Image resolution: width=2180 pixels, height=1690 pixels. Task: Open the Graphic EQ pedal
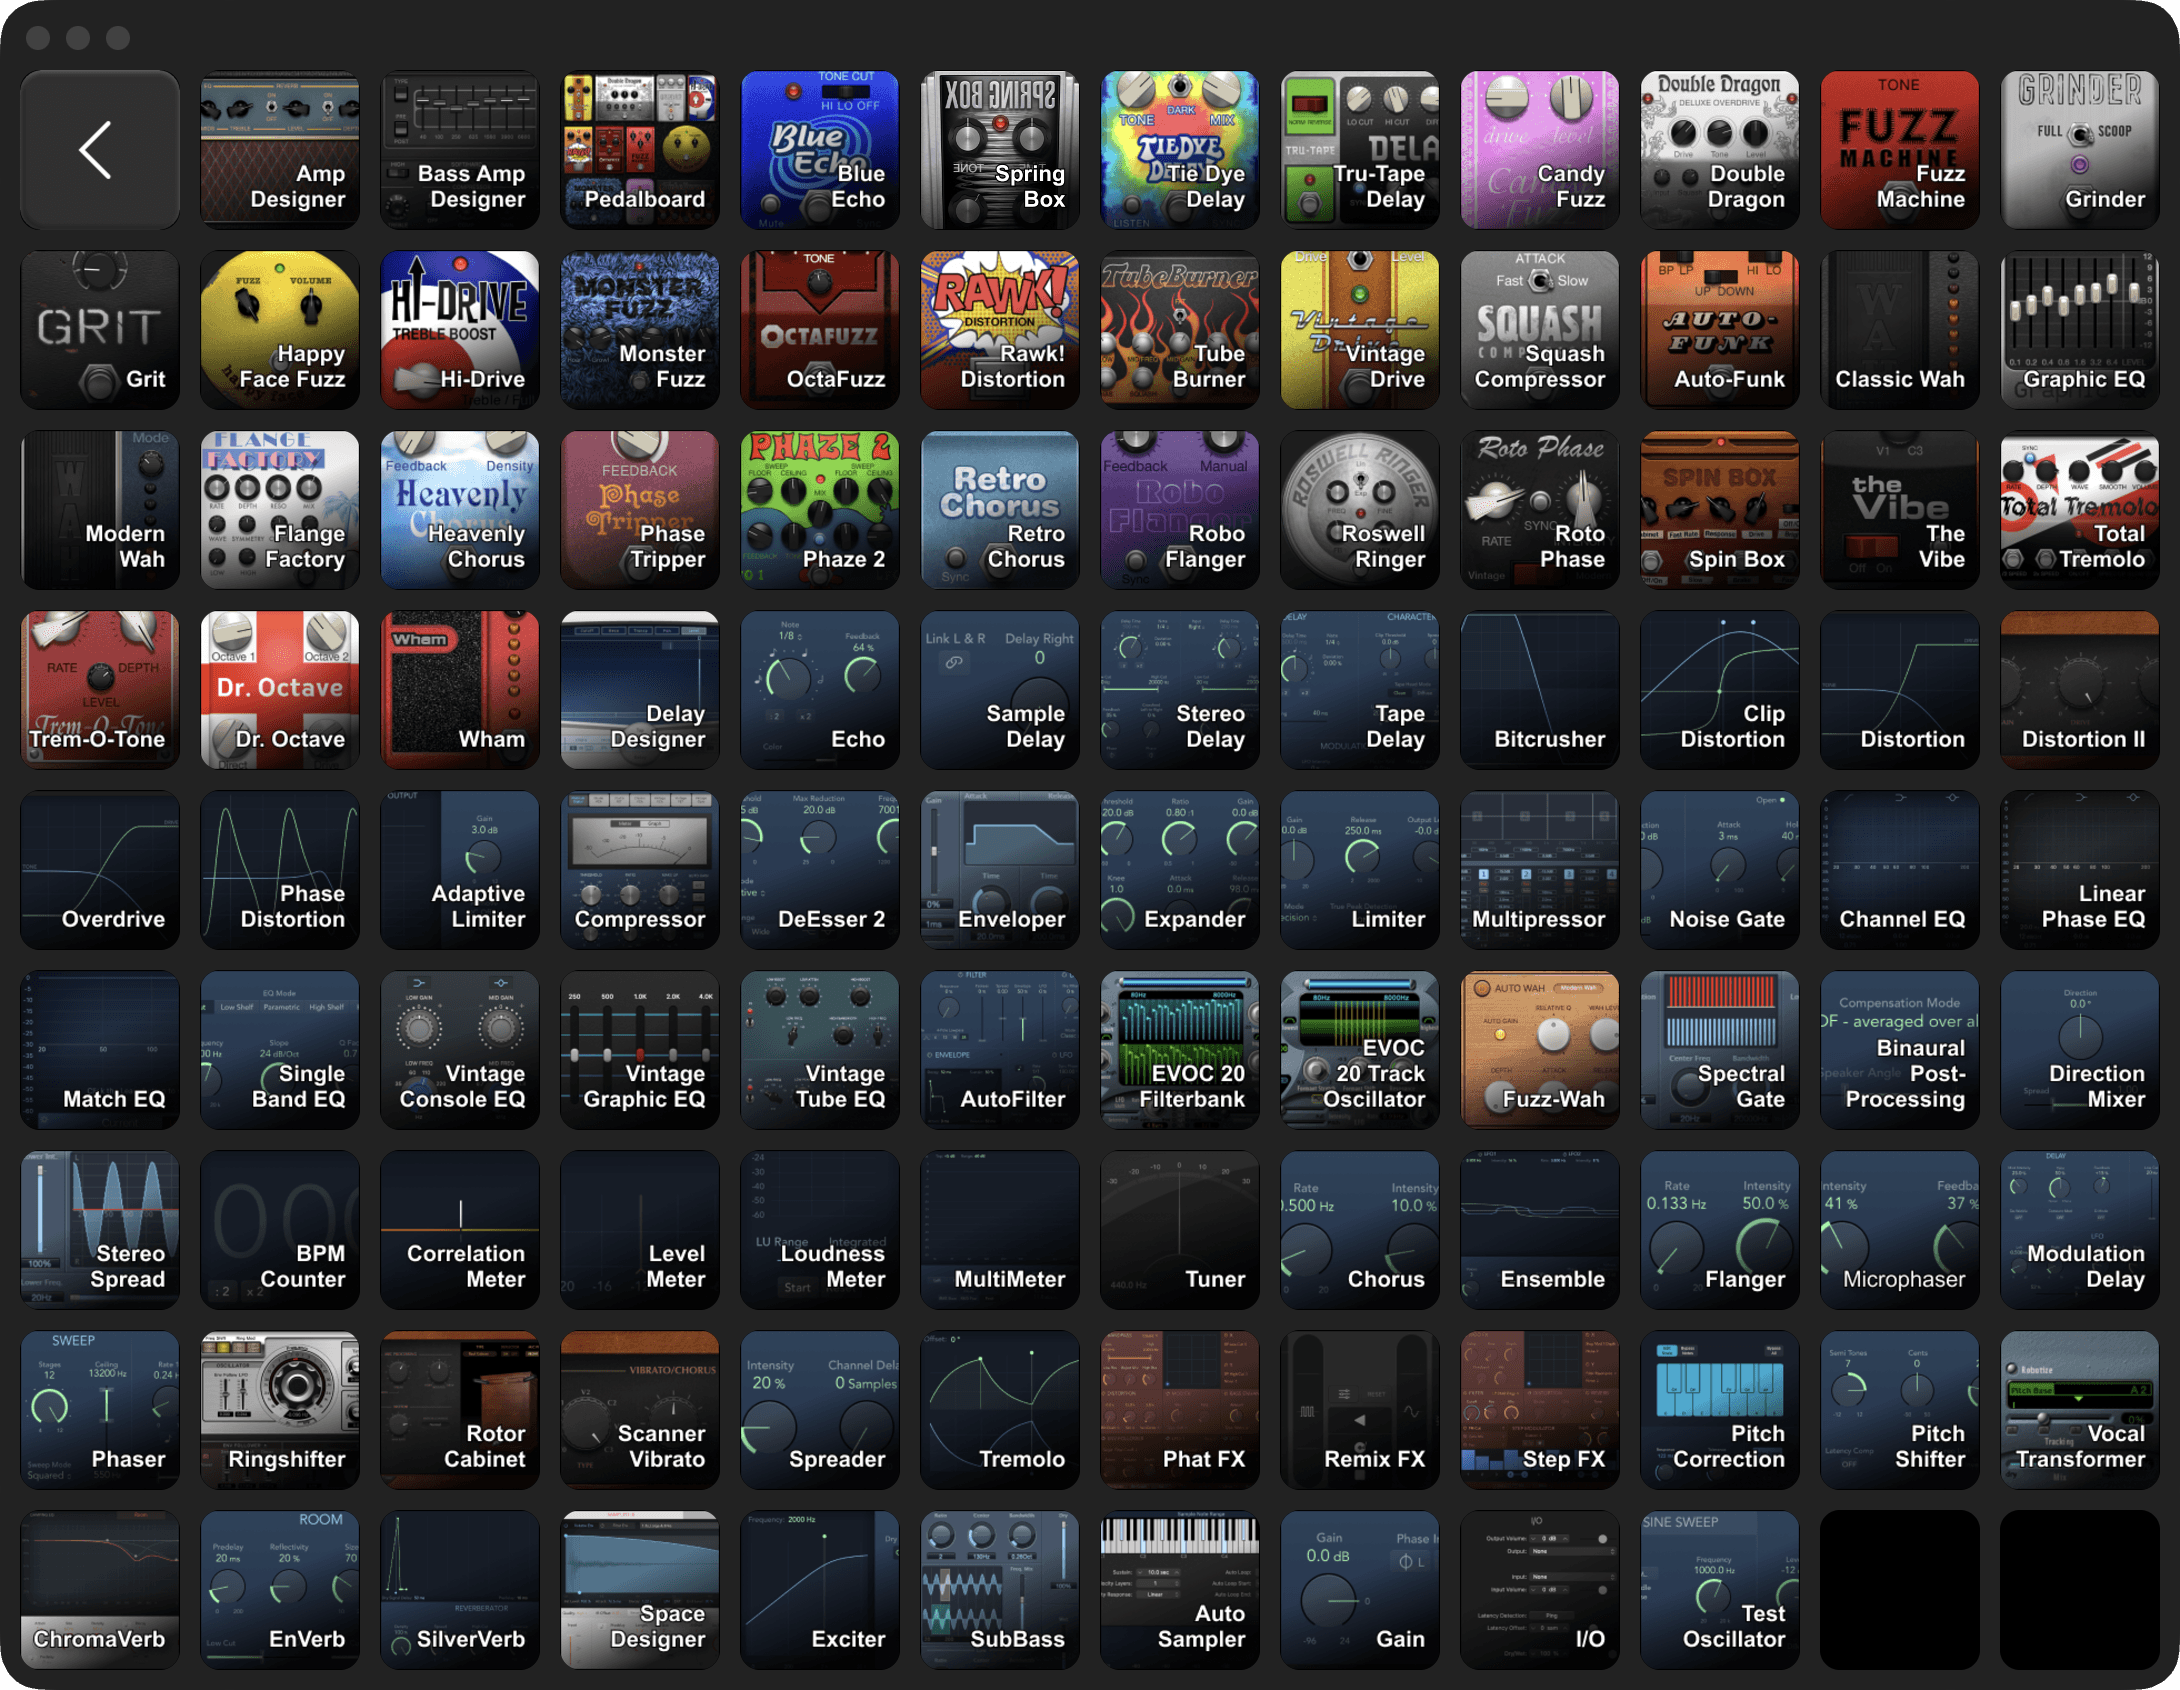2080,330
